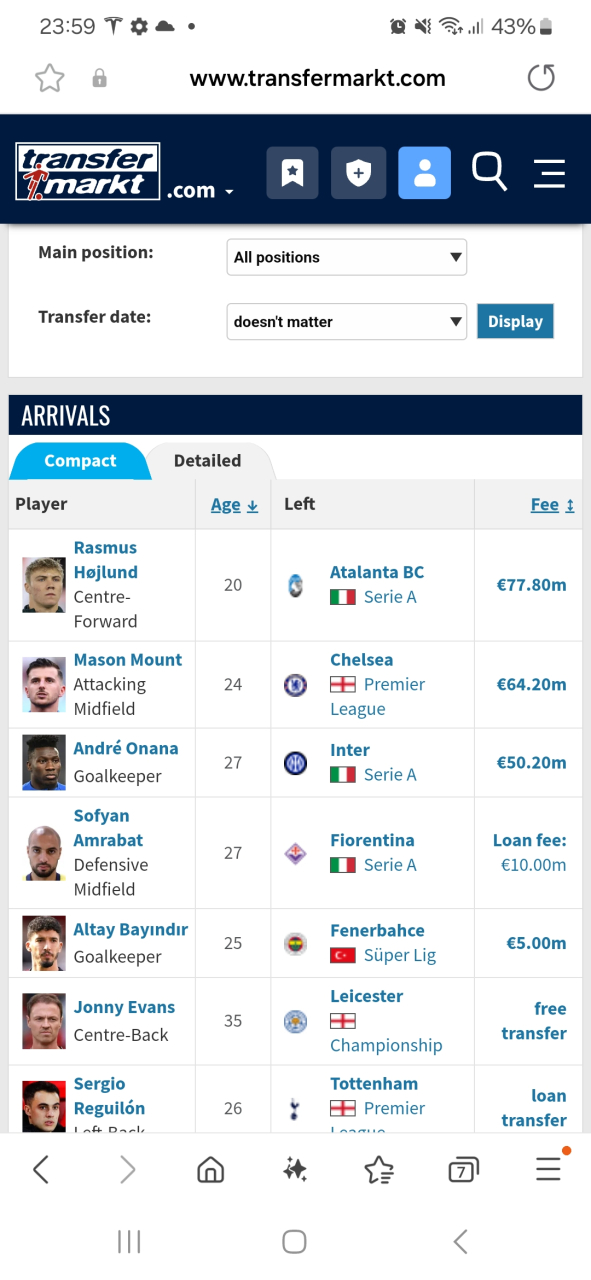This screenshot has height=1280, width=591.
Task: Expand the Transfer date dropdown
Action: (347, 322)
